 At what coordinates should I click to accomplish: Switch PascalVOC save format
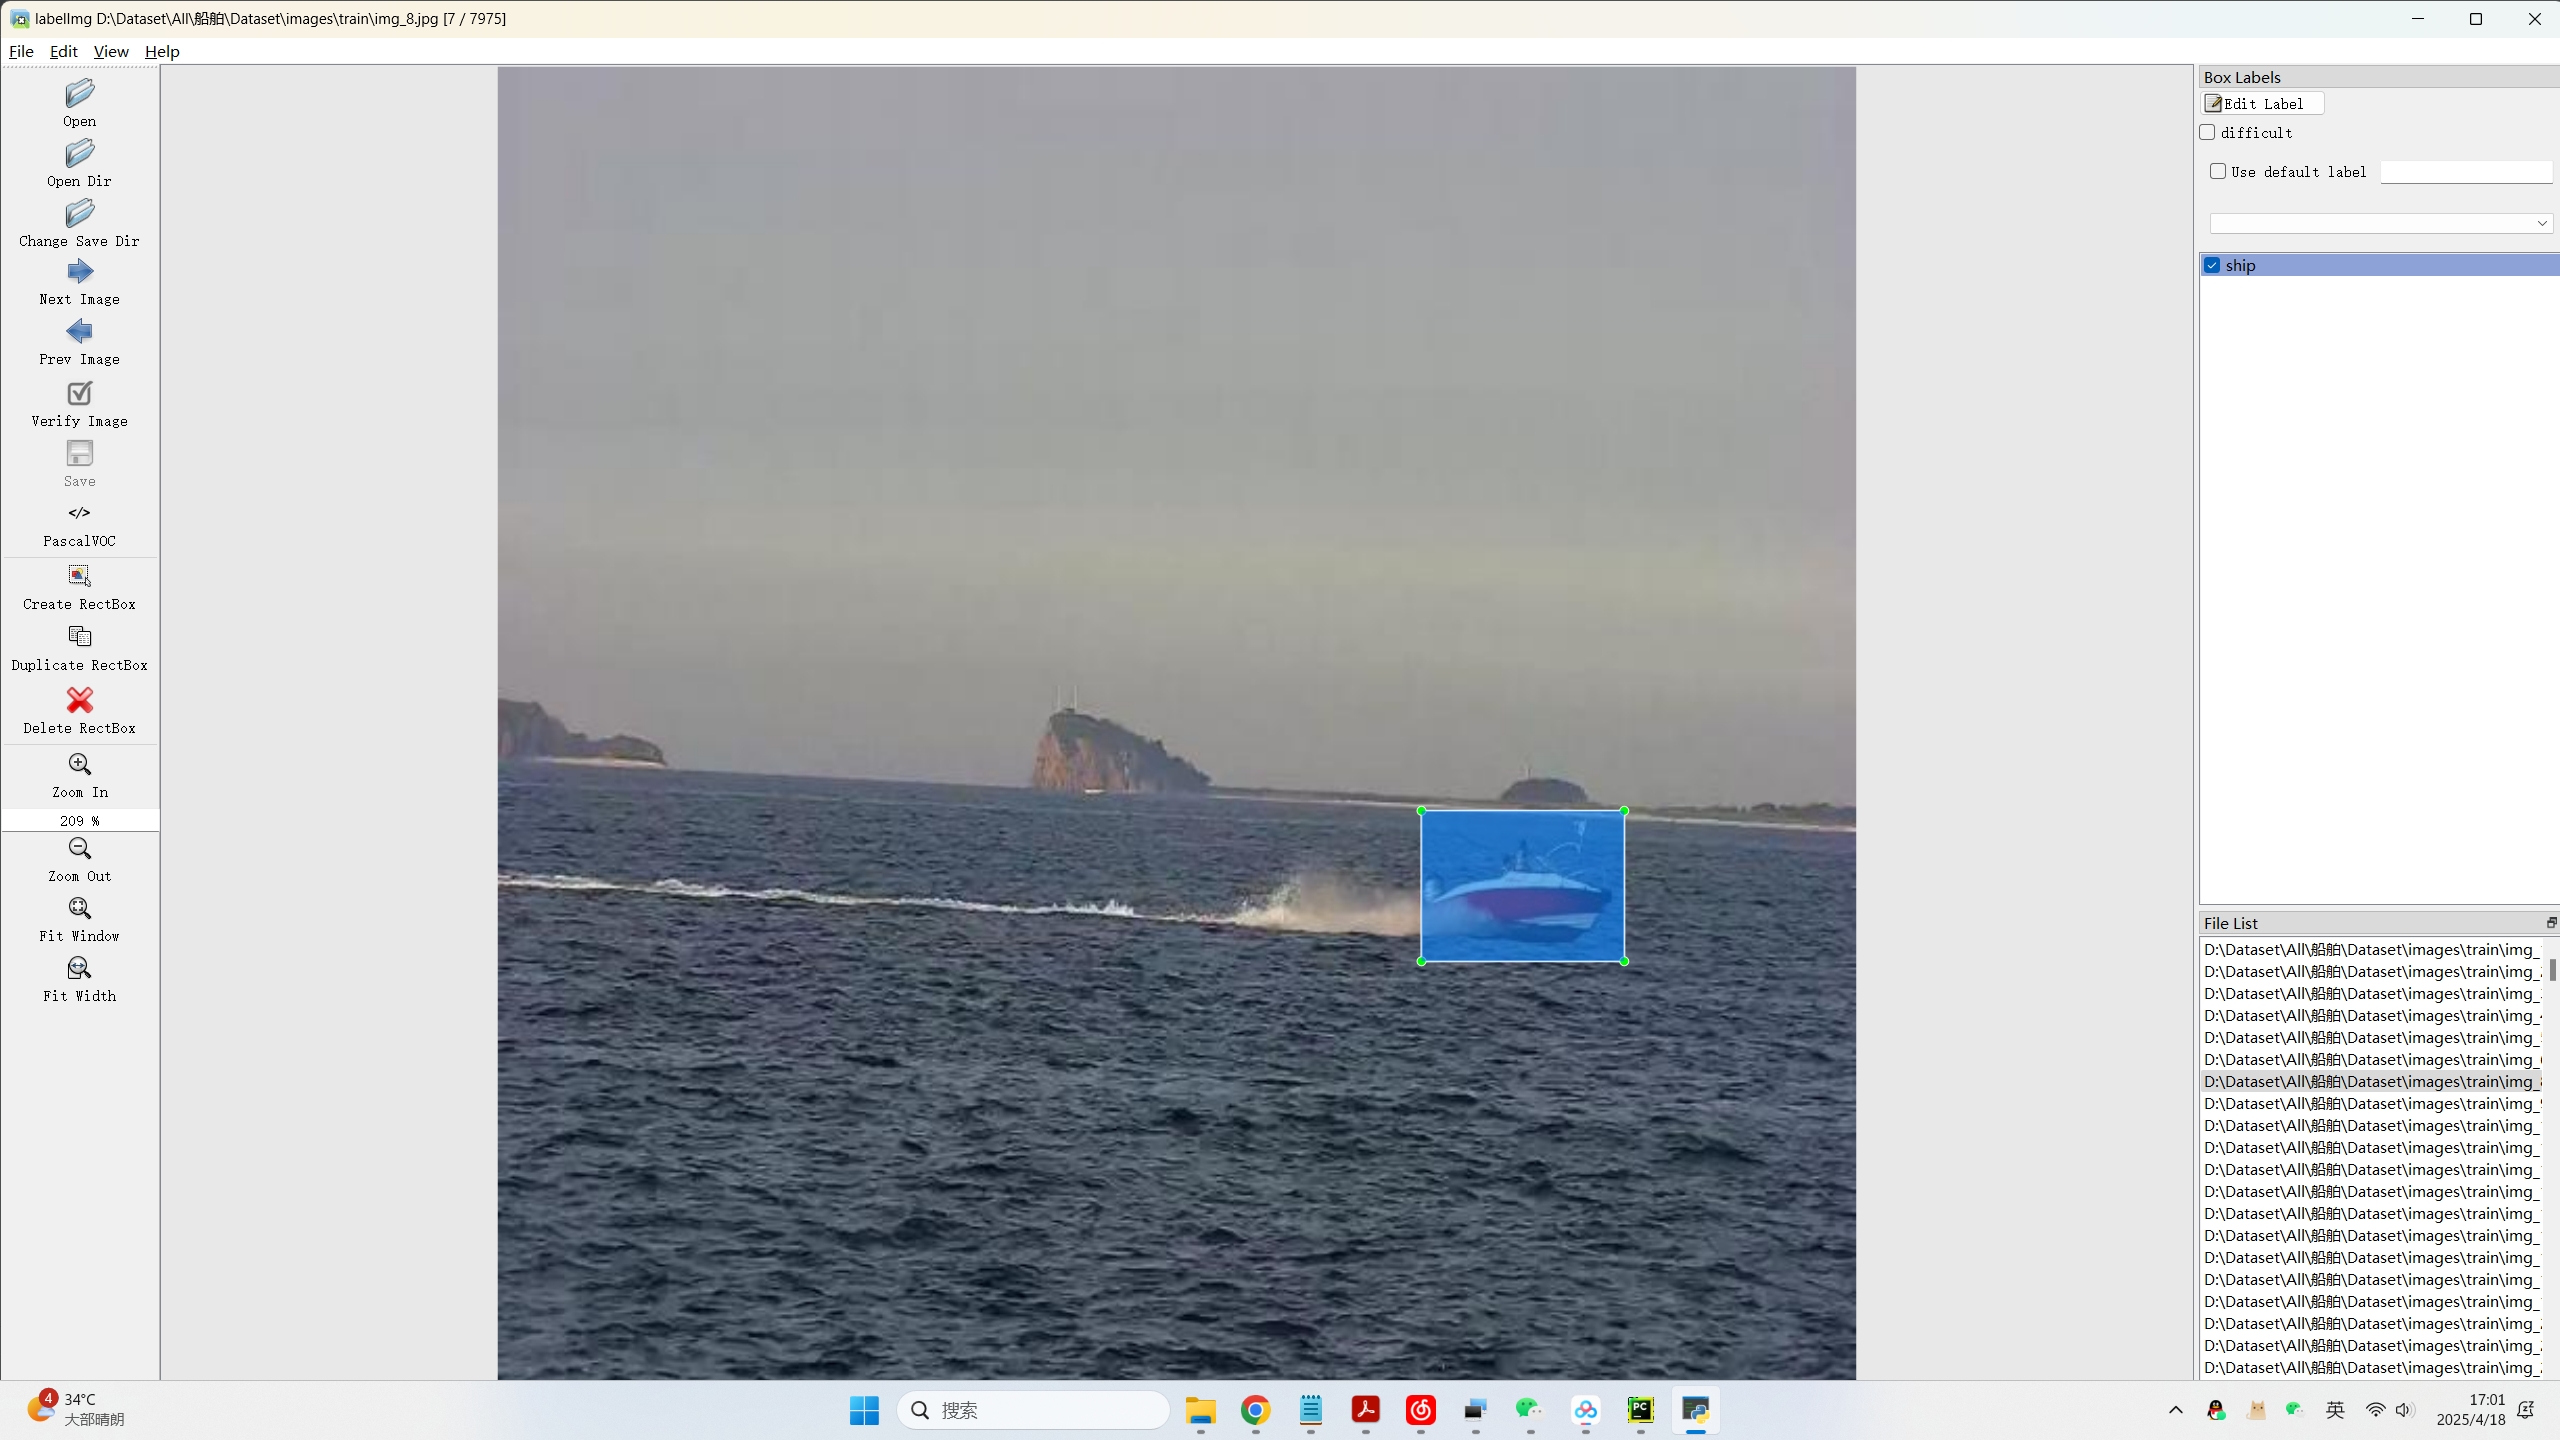[79, 513]
